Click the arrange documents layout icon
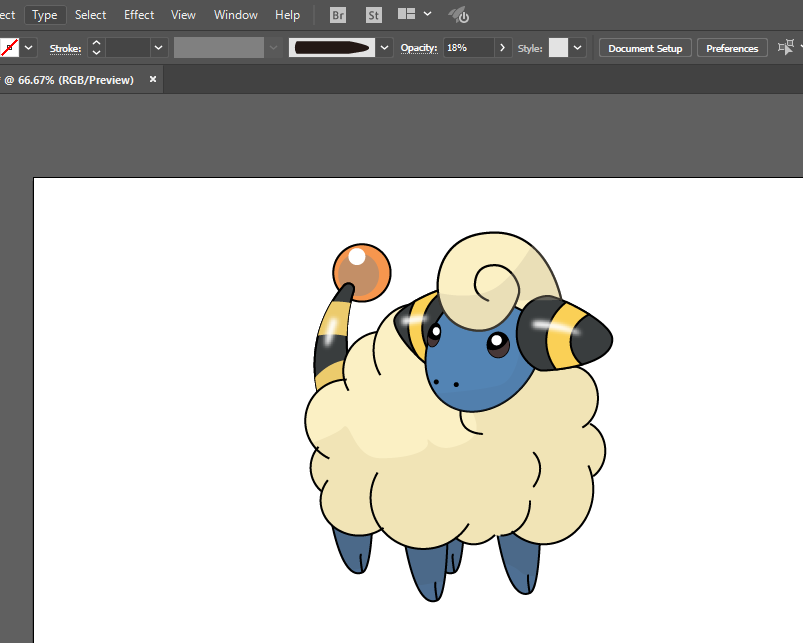The height and width of the screenshot is (643, 803). click(407, 14)
